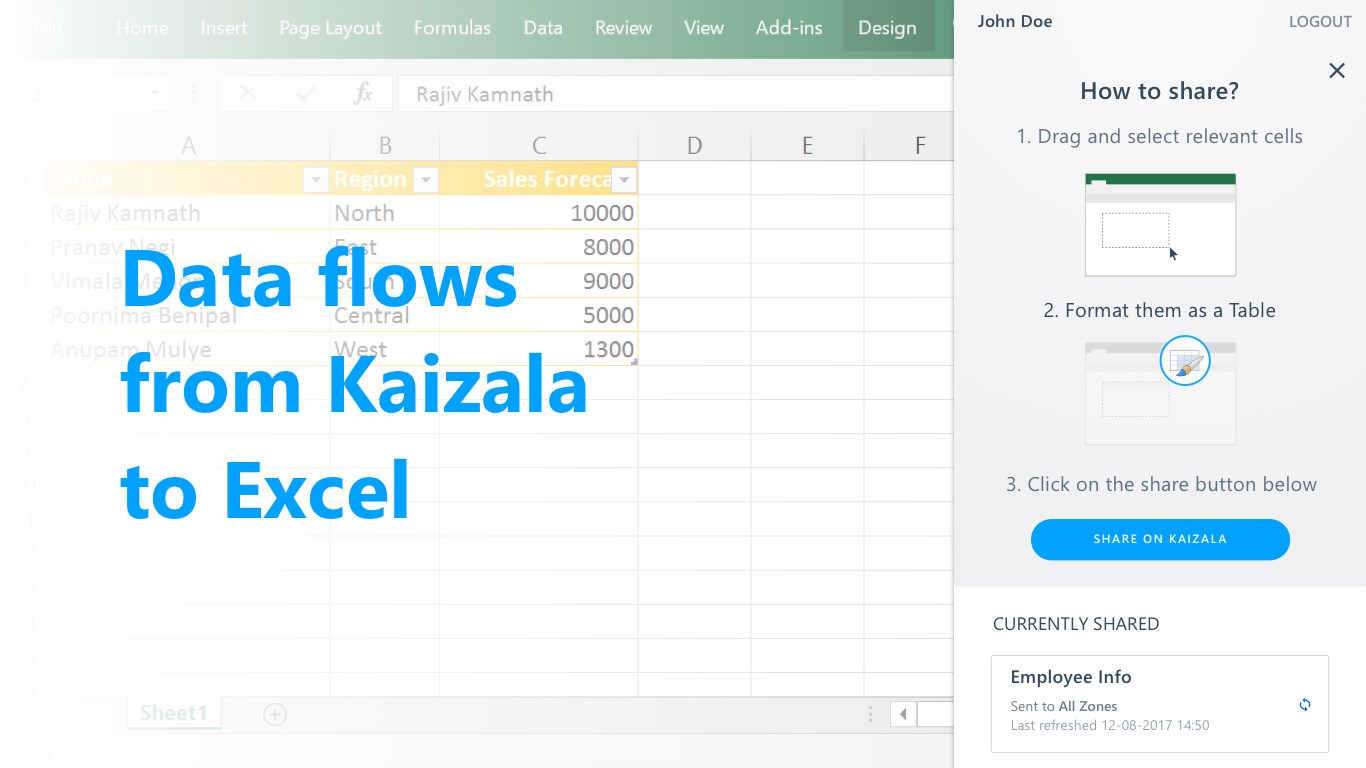The height and width of the screenshot is (768, 1366).
Task: Open the View ribbon tab
Action: tap(704, 28)
